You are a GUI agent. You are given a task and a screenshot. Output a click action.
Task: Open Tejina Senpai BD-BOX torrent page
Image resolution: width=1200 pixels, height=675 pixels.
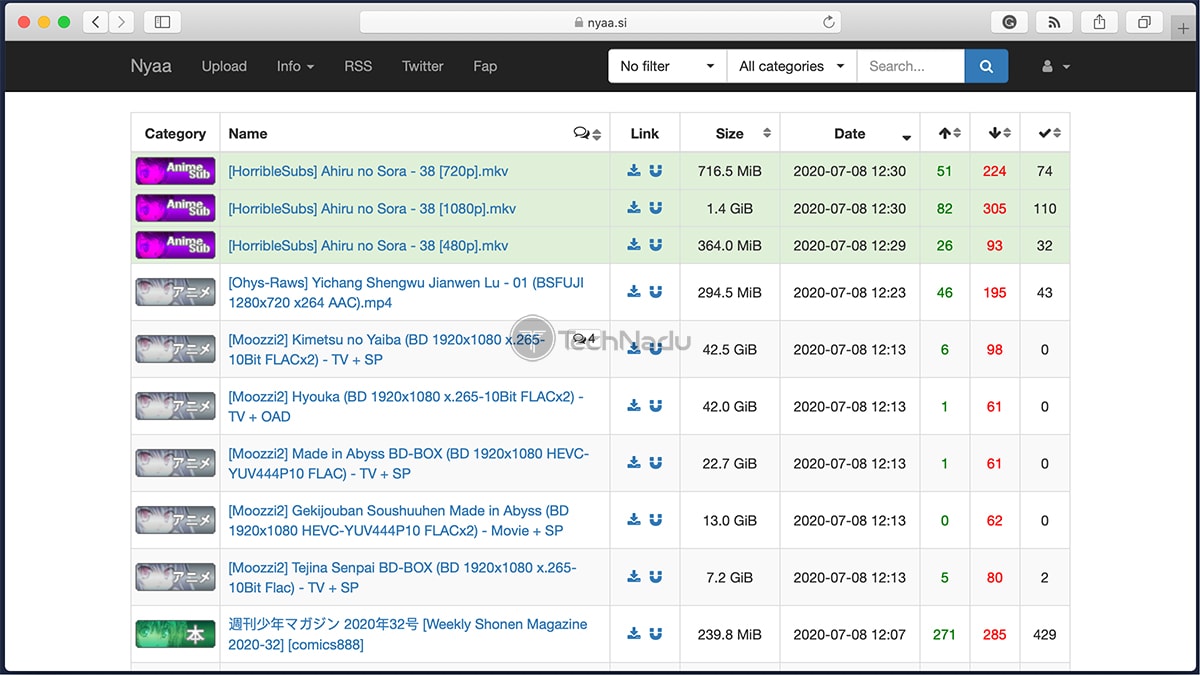tap(402, 577)
